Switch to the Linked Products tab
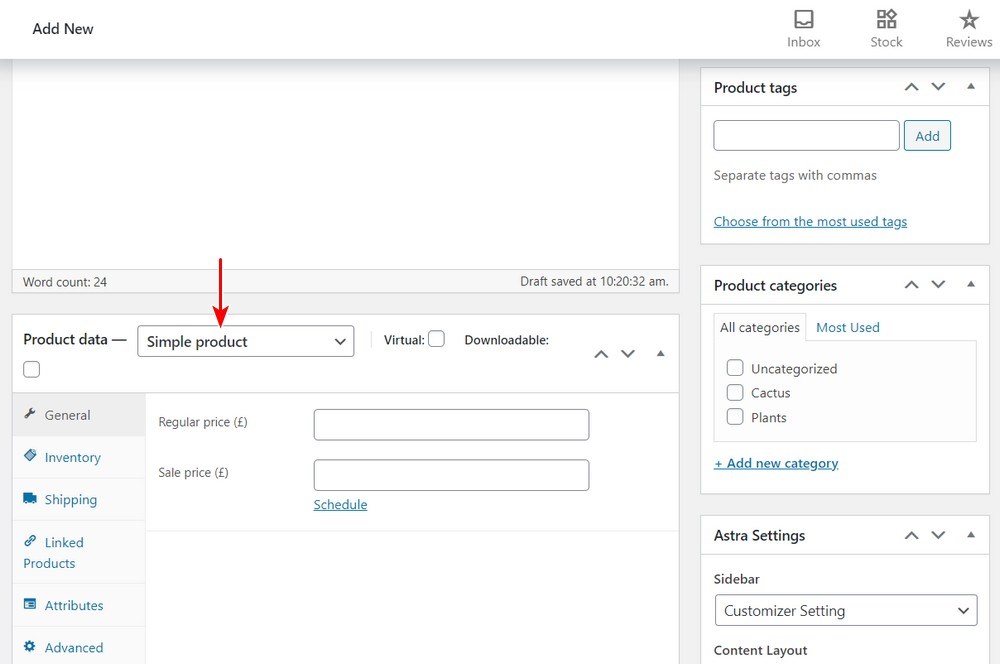Viewport: 1000px width, 664px height. (79, 552)
